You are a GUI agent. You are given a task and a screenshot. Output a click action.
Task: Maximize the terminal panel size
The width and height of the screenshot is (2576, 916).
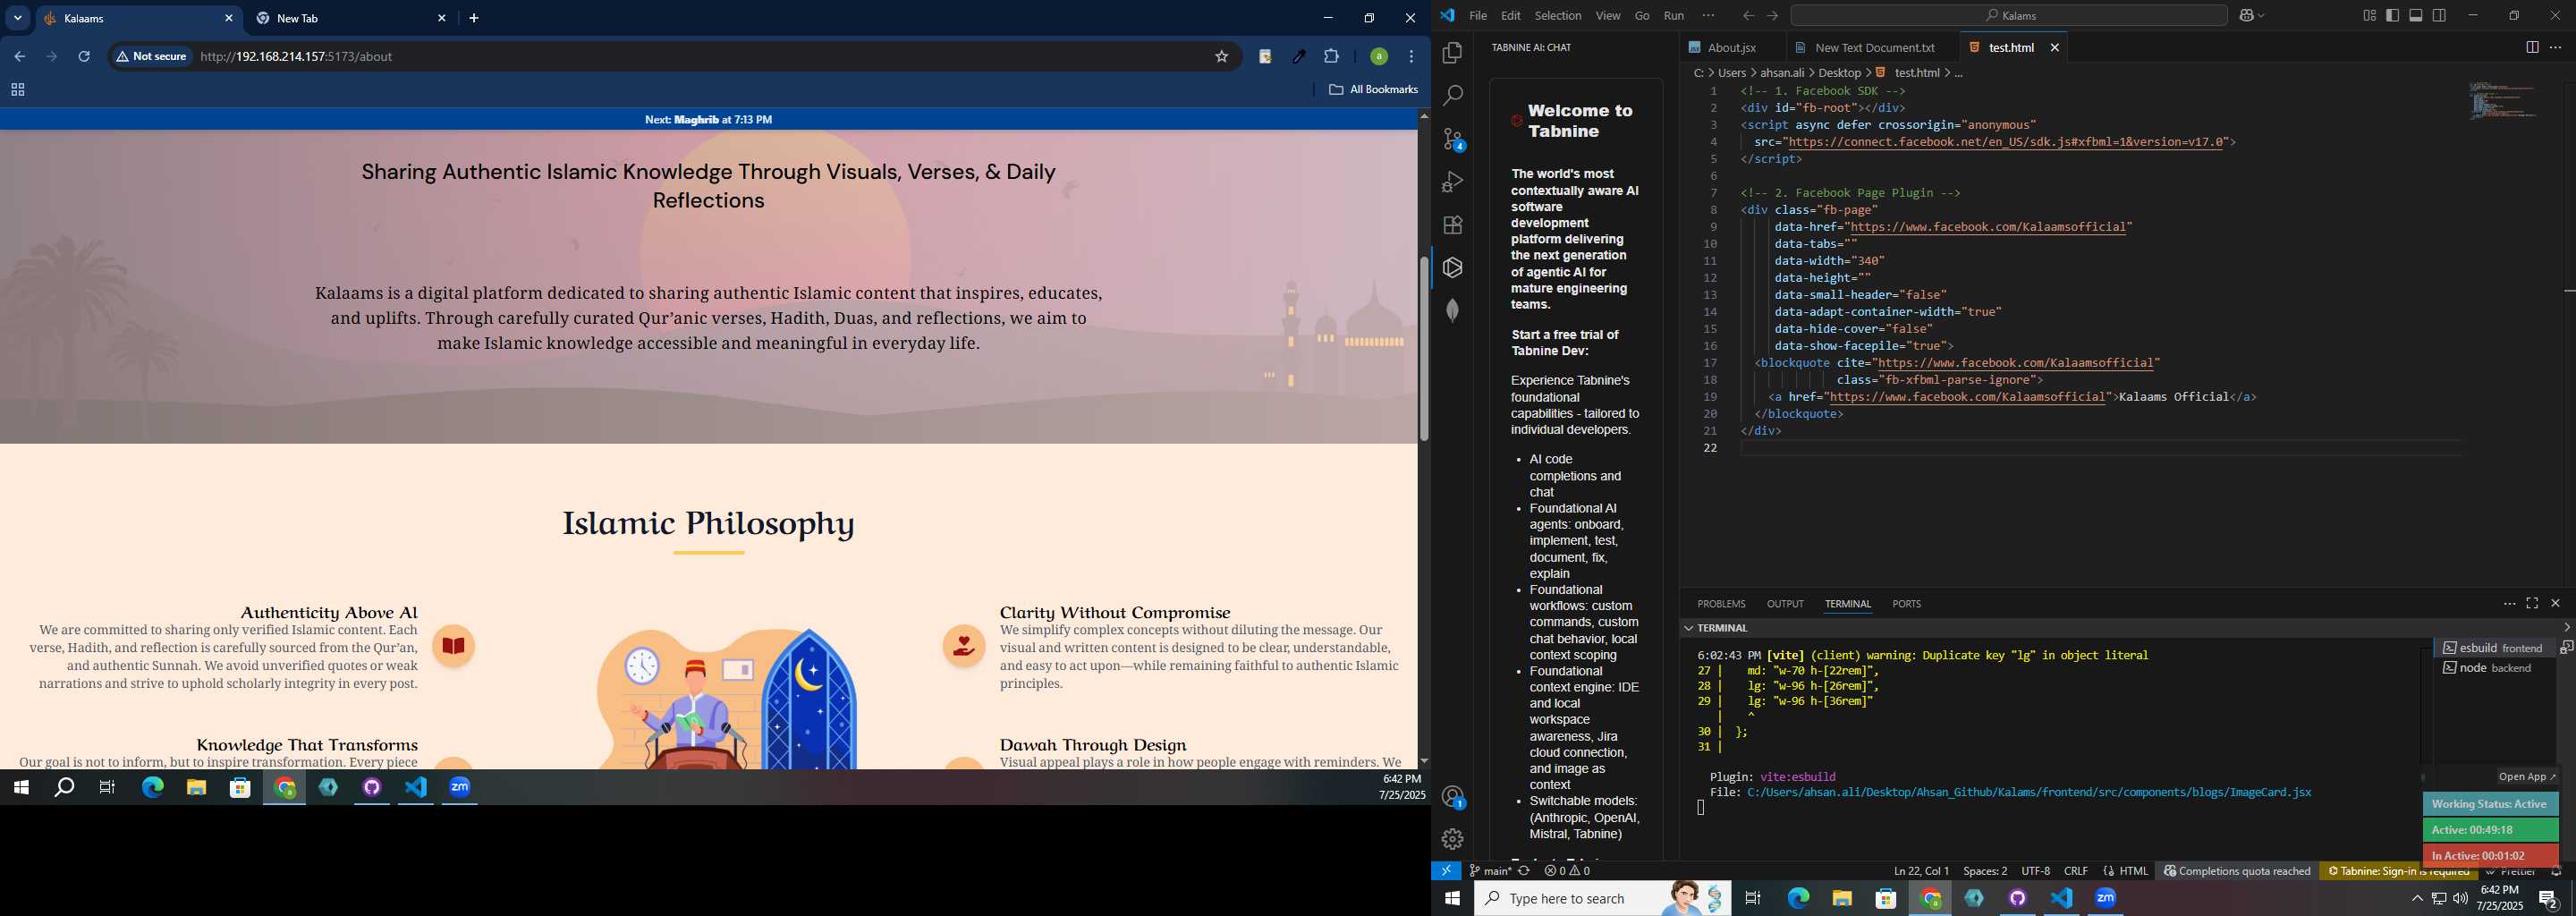(2532, 603)
